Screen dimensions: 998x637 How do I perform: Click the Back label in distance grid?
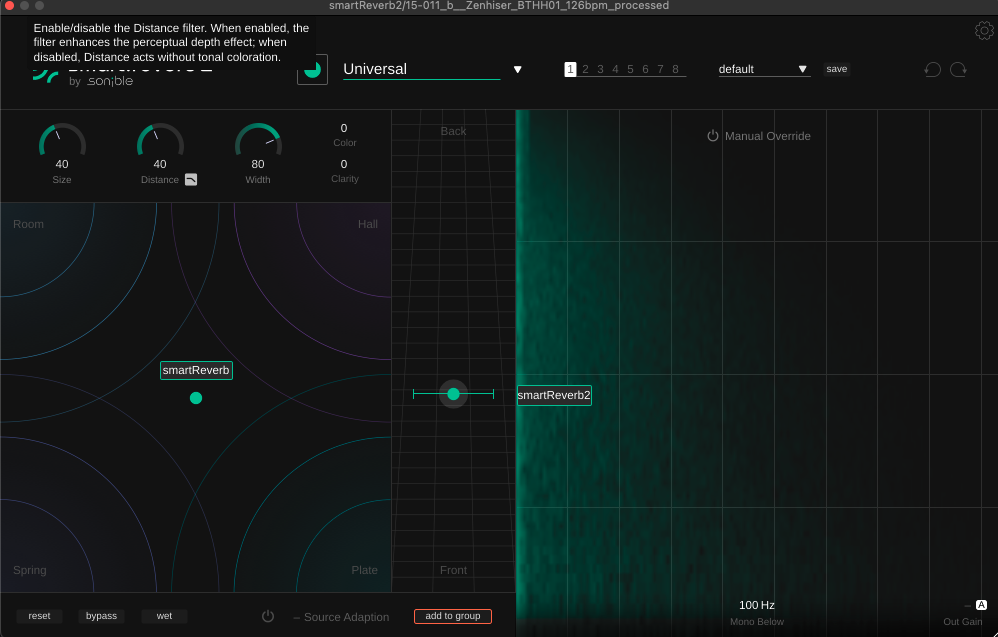[x=453, y=131]
